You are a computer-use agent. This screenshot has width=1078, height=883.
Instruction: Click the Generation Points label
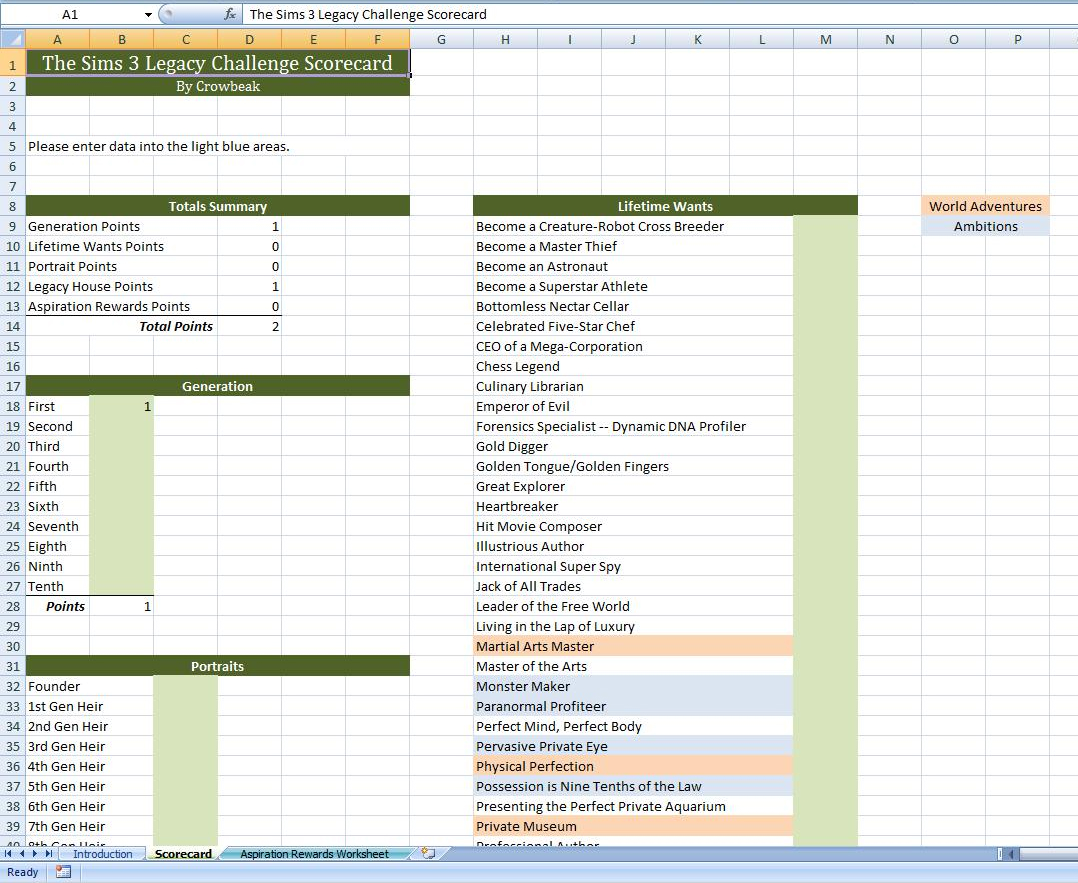(84, 226)
